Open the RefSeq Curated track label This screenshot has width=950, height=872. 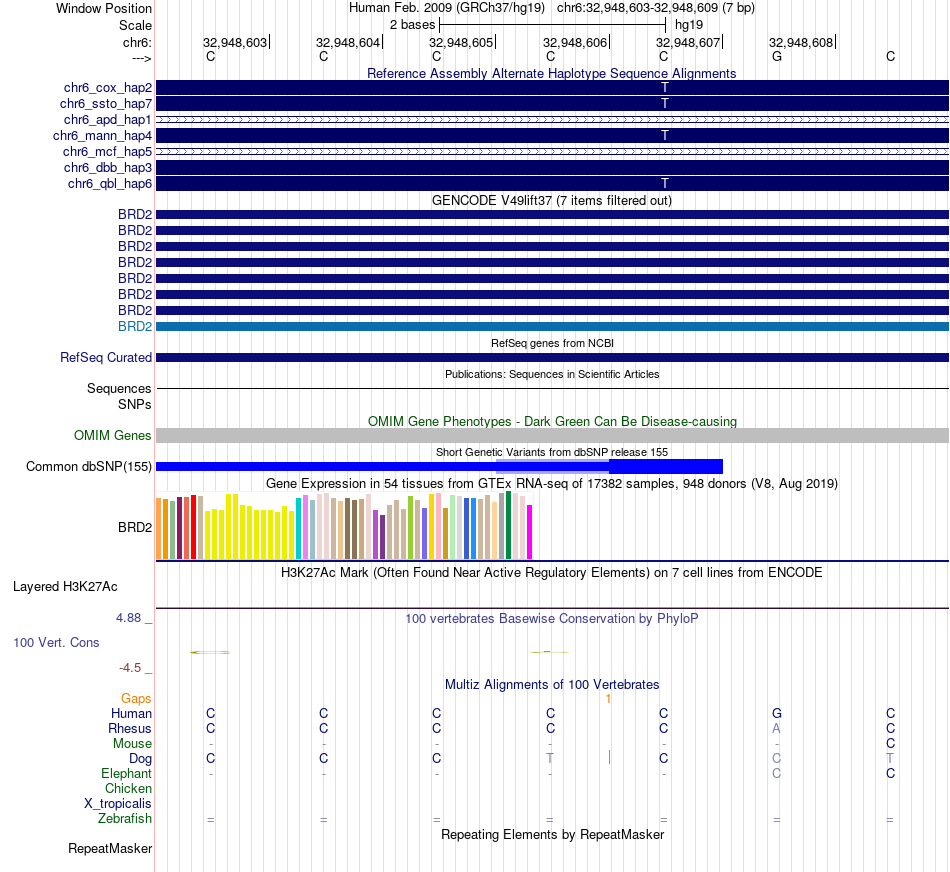point(106,358)
